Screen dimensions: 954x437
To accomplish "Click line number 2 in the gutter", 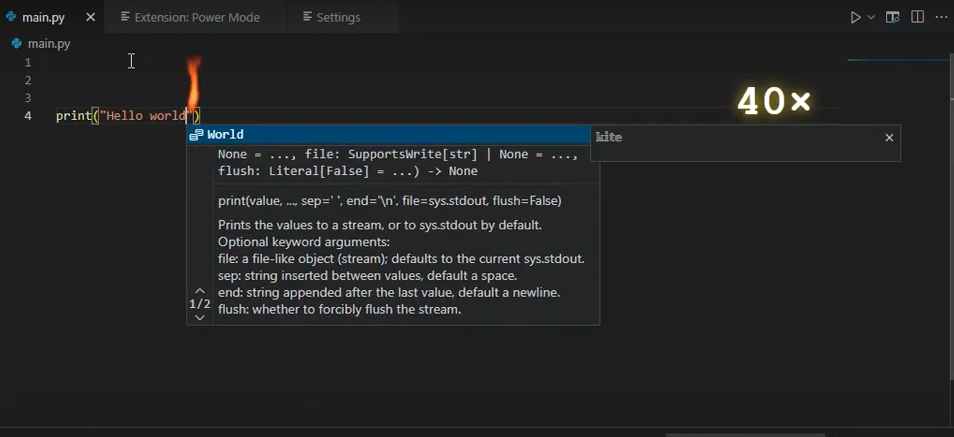I will click(28, 80).
